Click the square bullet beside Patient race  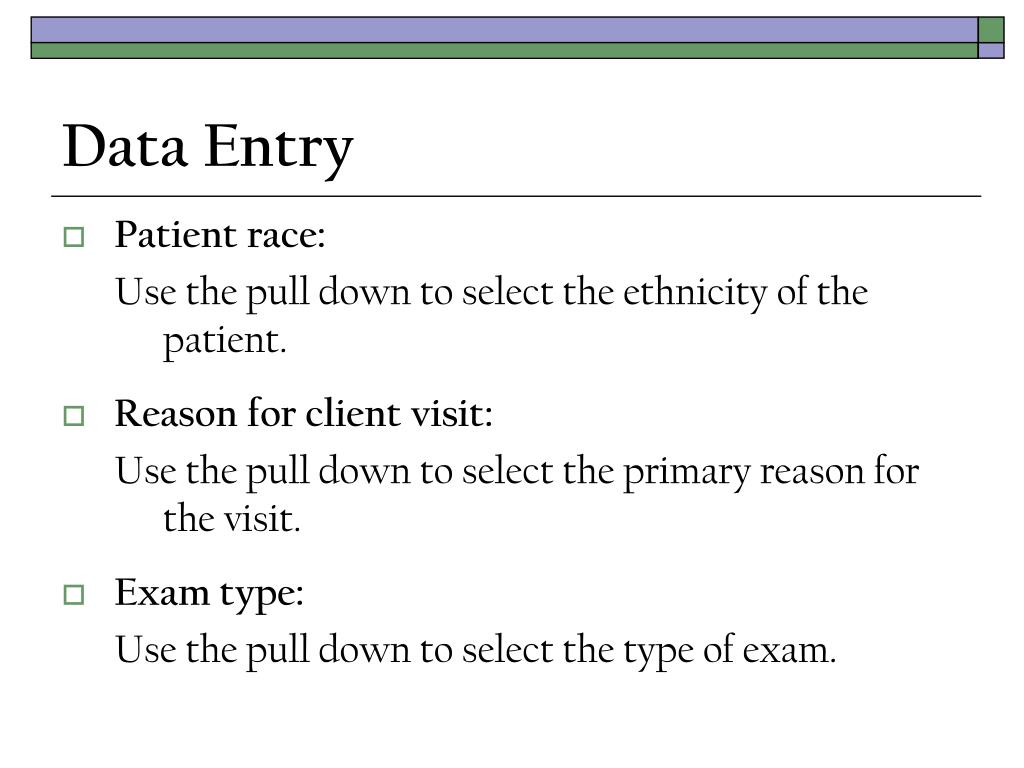click(x=74, y=236)
